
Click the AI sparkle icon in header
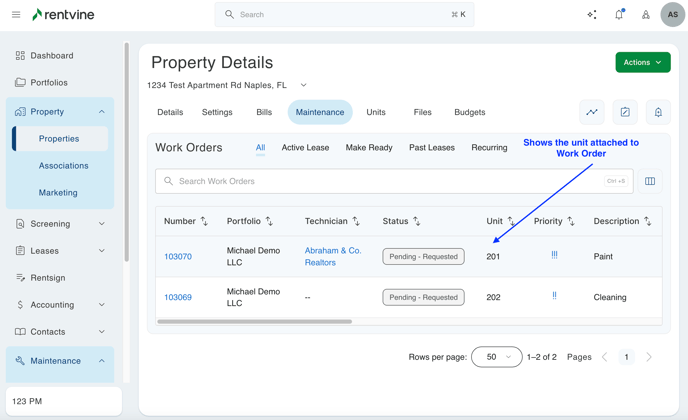(592, 15)
